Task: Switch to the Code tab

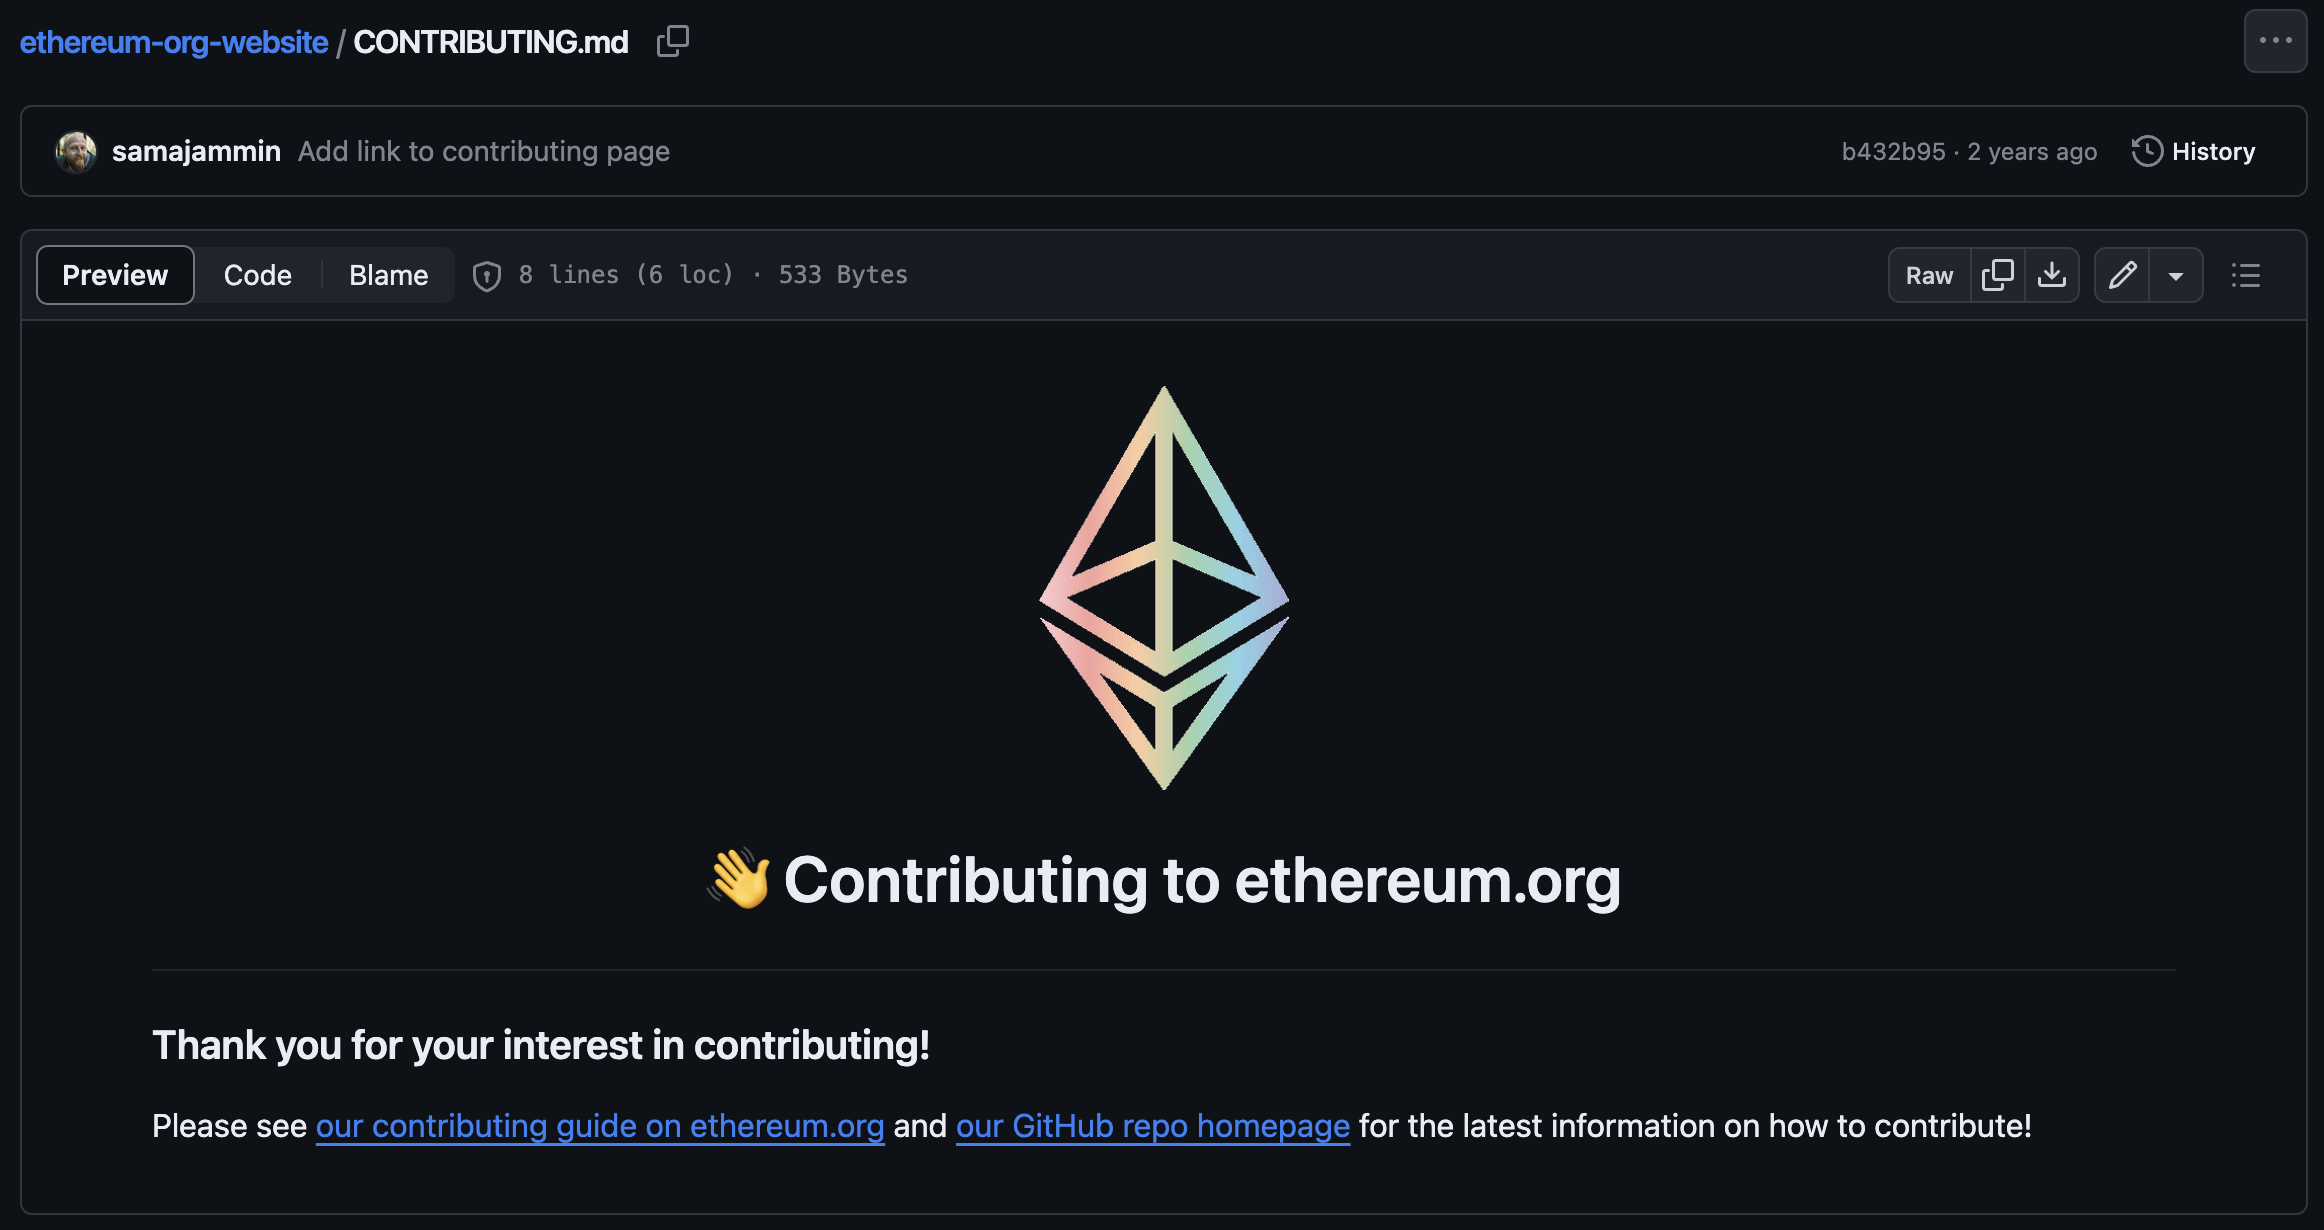Action: tap(257, 274)
